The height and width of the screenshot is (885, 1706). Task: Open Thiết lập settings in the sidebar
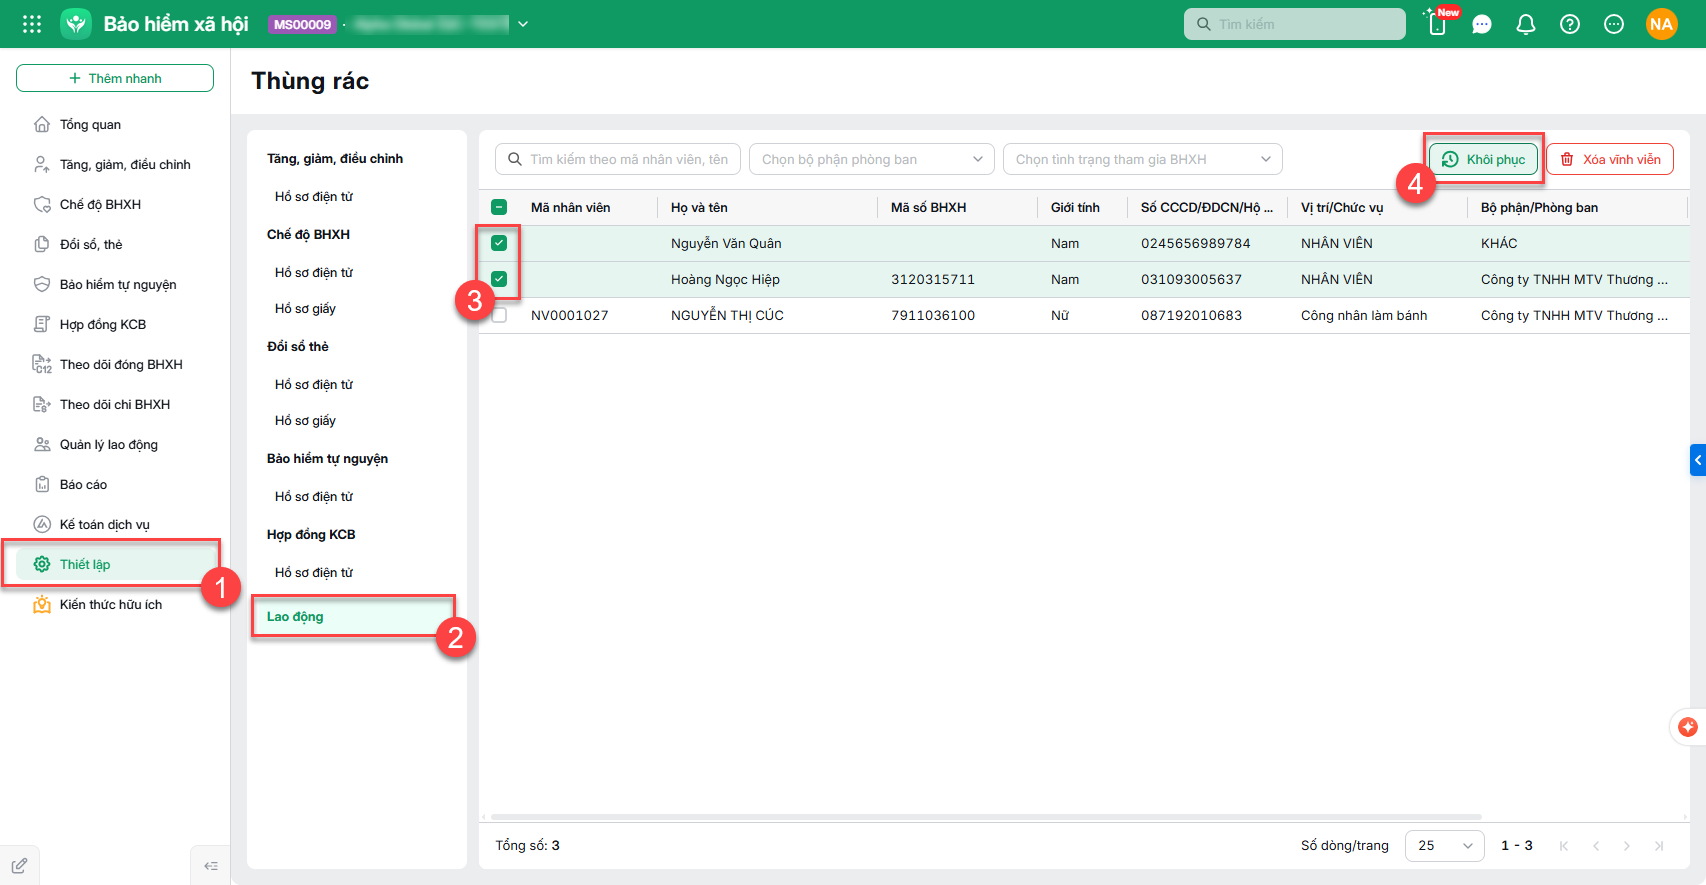pos(115,564)
